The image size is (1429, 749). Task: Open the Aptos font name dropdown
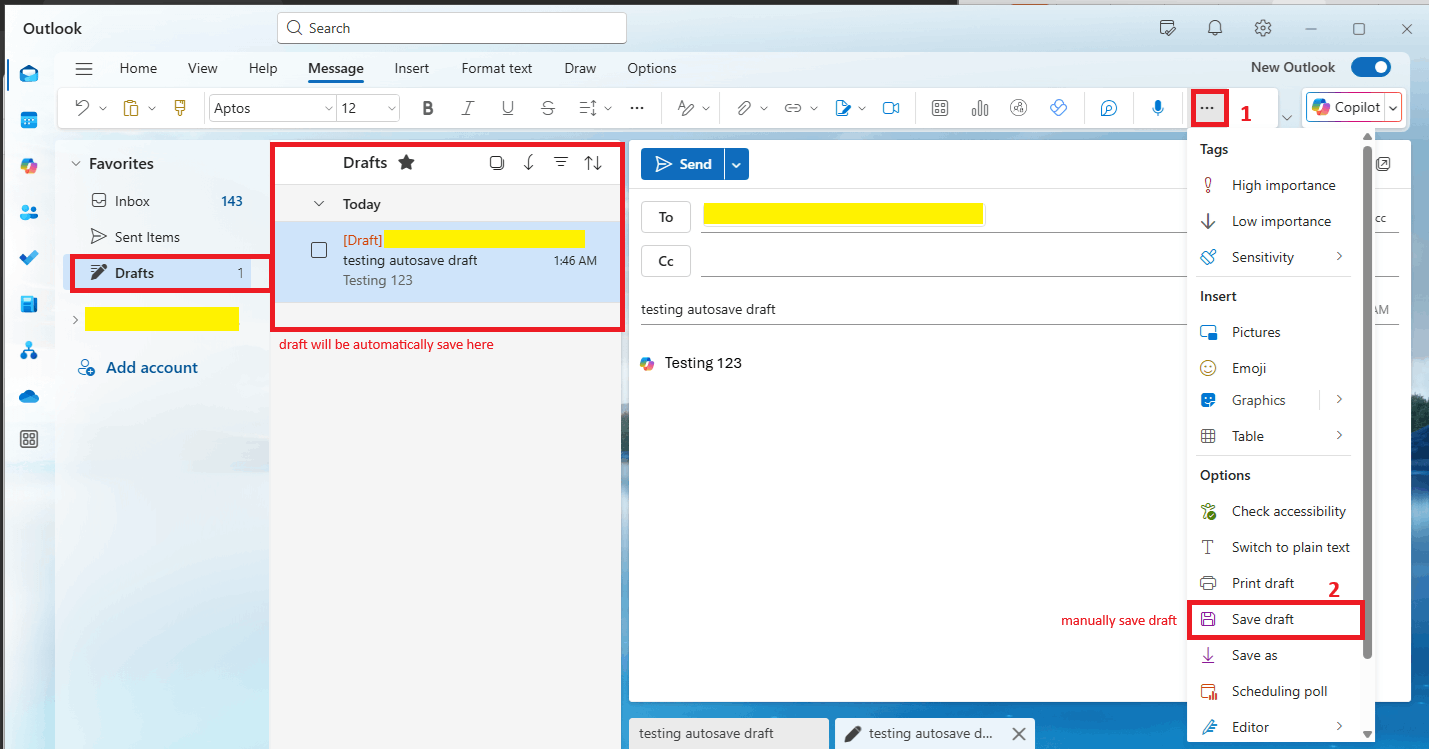(x=272, y=108)
